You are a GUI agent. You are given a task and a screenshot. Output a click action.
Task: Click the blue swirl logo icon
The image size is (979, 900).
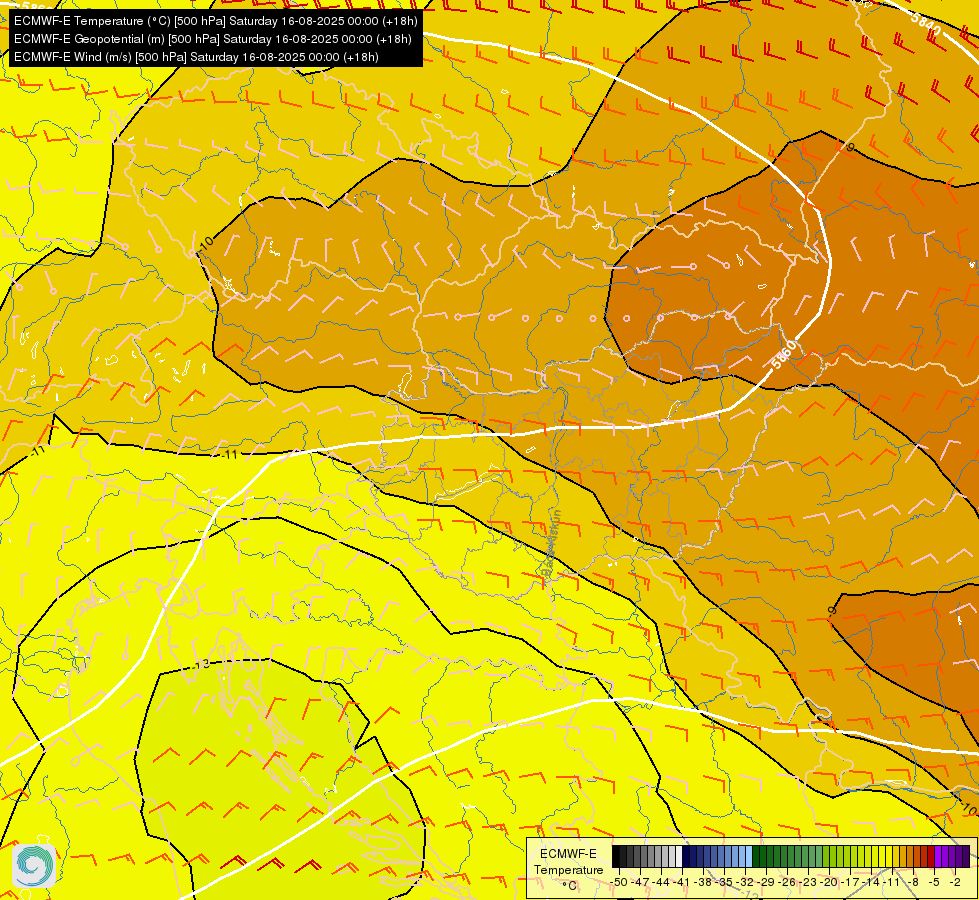(x=34, y=865)
